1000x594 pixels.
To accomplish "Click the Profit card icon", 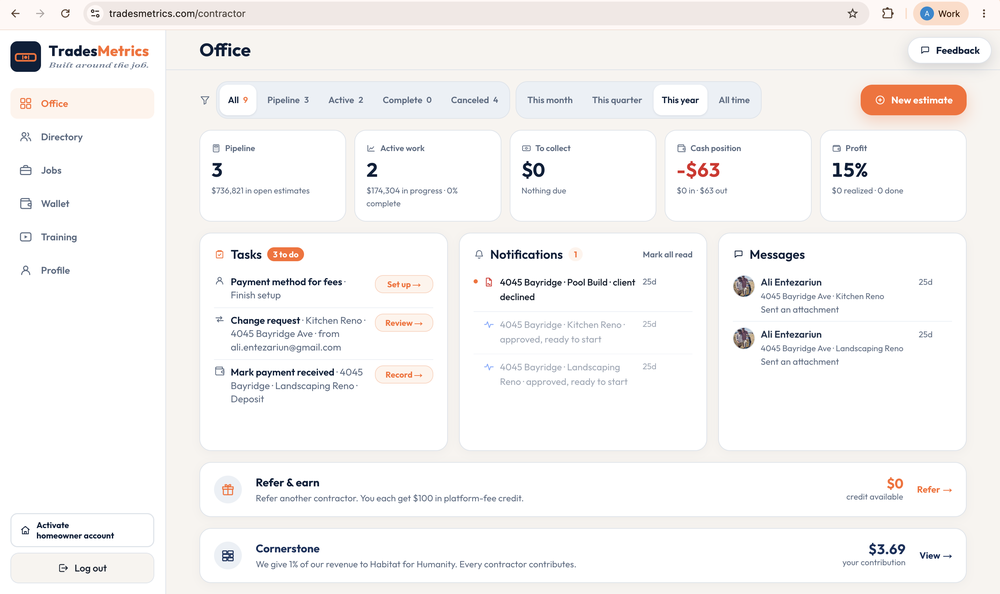I will pyautogui.click(x=836, y=148).
